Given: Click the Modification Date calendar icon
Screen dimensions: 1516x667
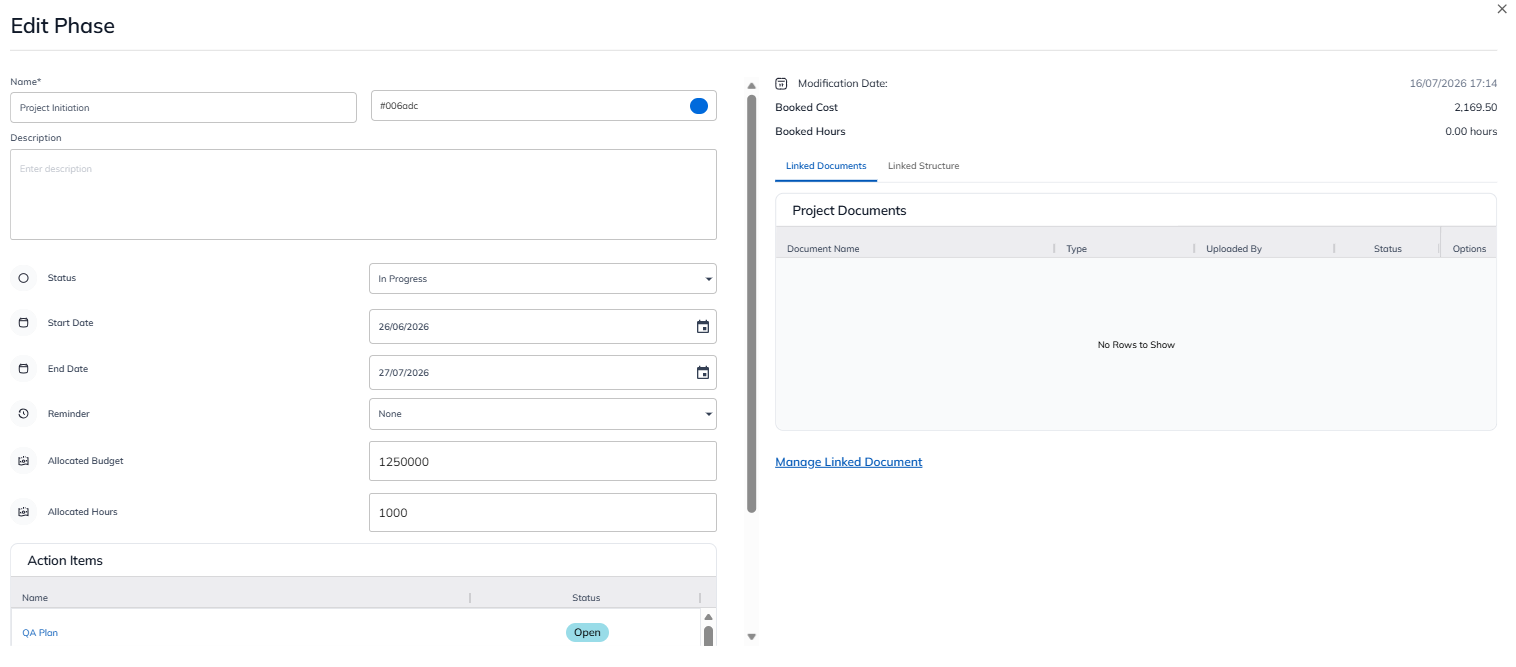Looking at the screenshot, I should (782, 83).
